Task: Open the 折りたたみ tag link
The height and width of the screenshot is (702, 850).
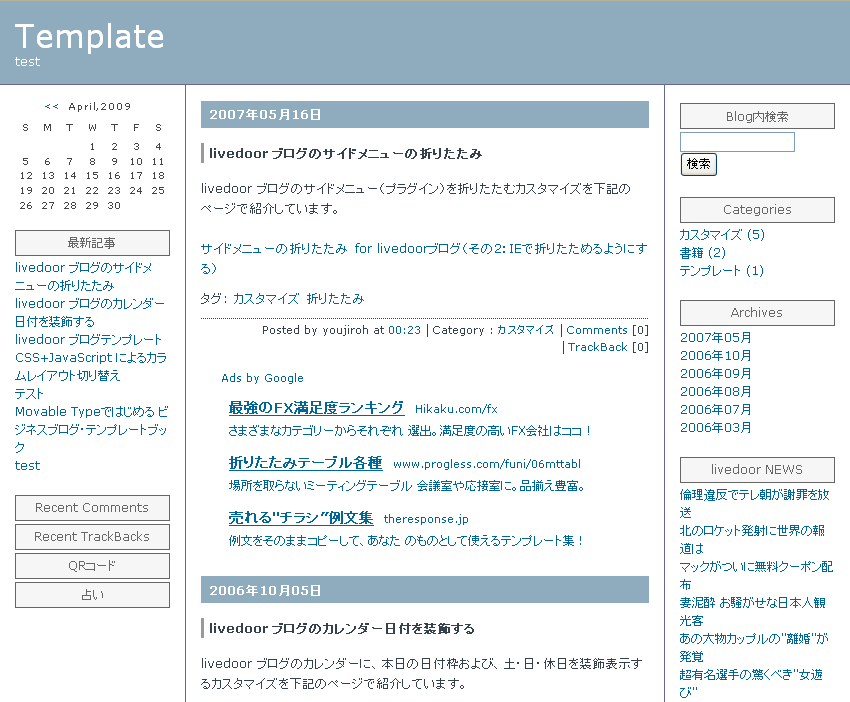Action: pos(336,299)
